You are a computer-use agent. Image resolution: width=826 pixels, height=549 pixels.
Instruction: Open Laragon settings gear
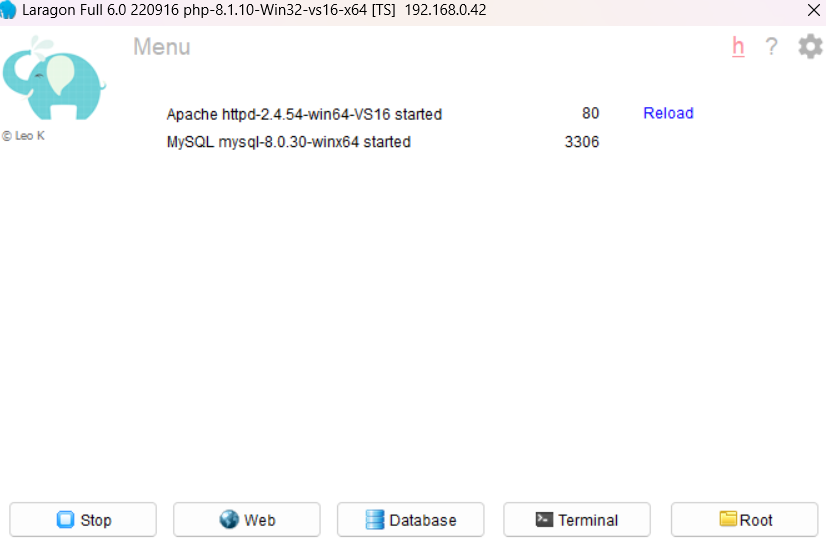[810, 46]
